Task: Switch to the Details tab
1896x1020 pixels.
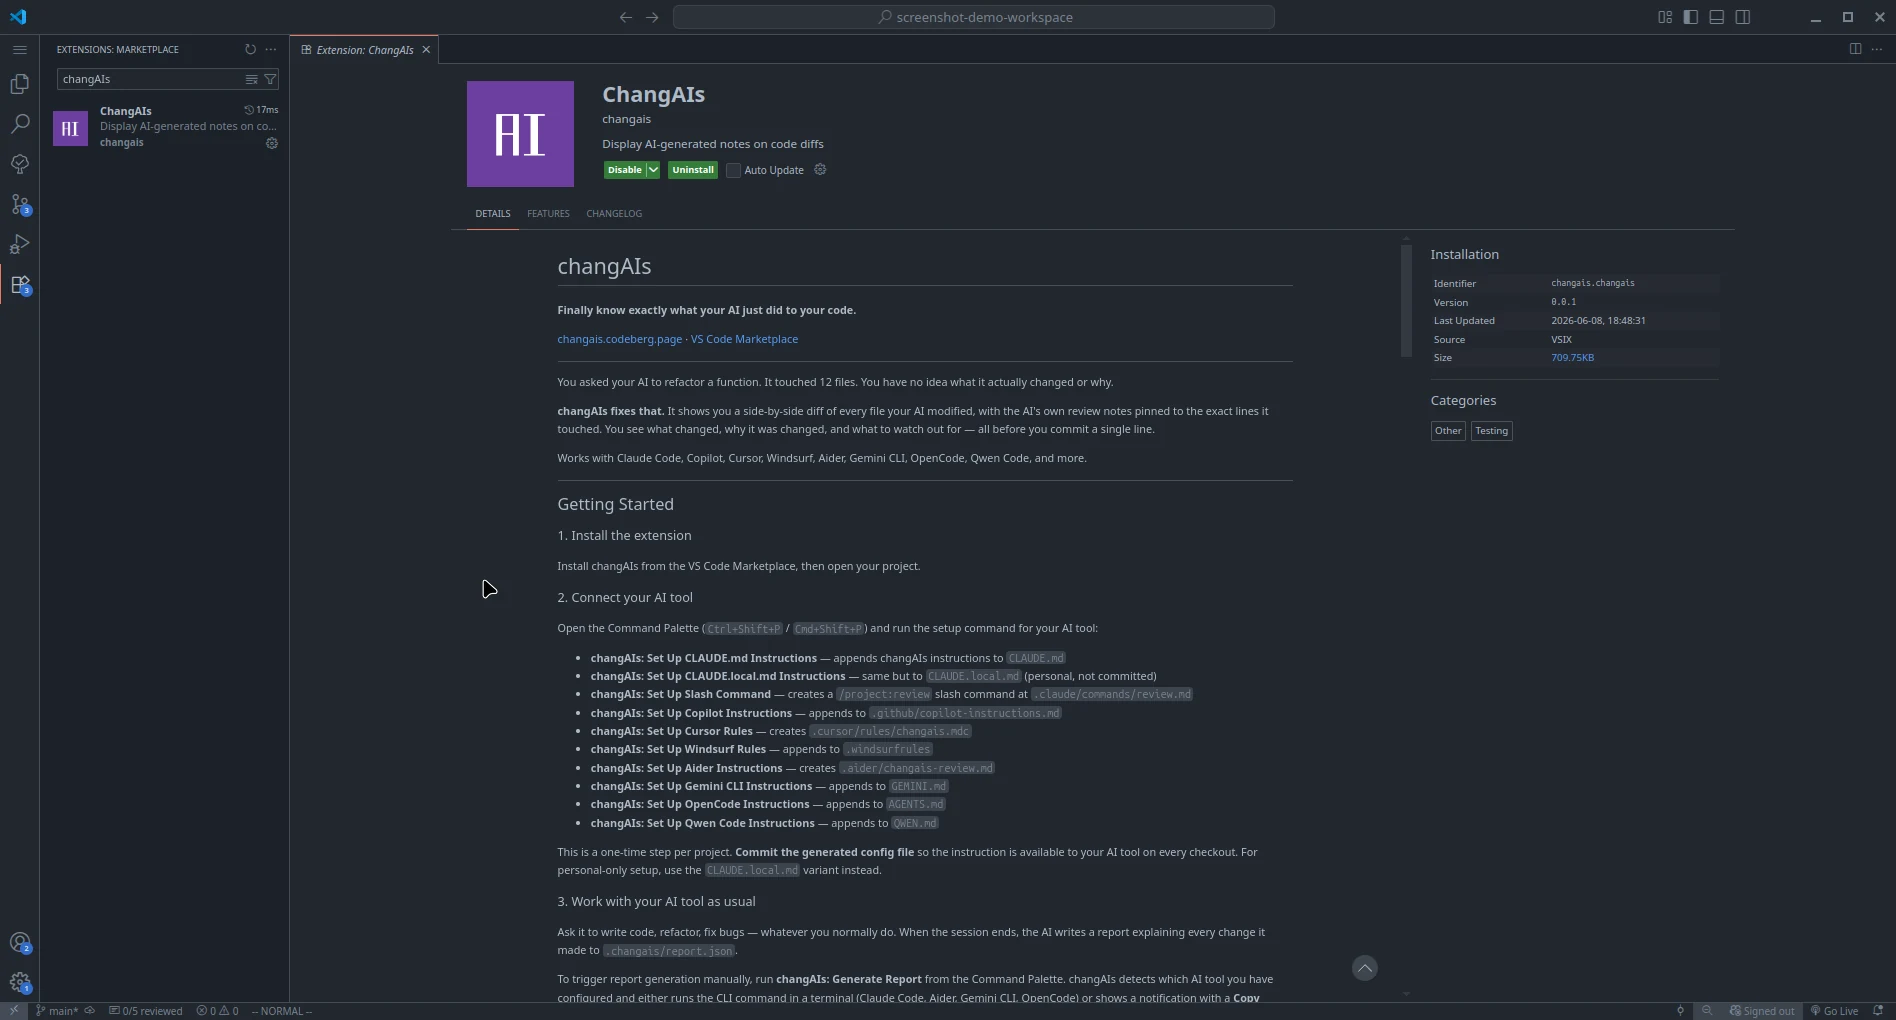Action: 493,214
